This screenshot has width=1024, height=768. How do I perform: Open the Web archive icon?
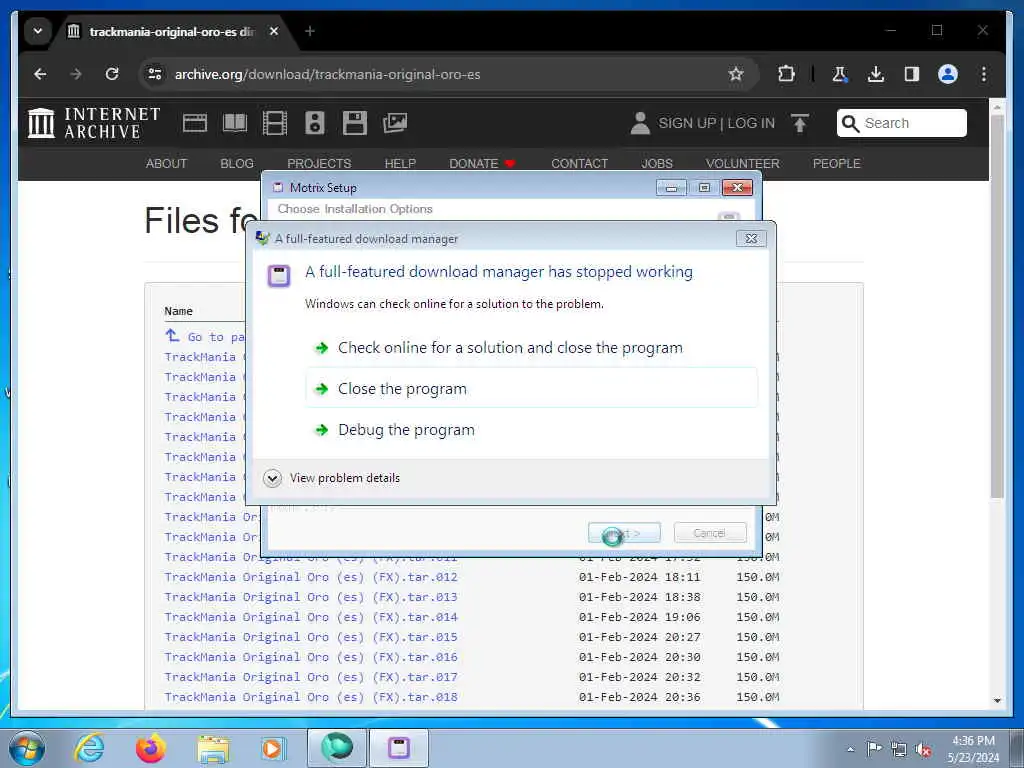[x=195, y=123]
